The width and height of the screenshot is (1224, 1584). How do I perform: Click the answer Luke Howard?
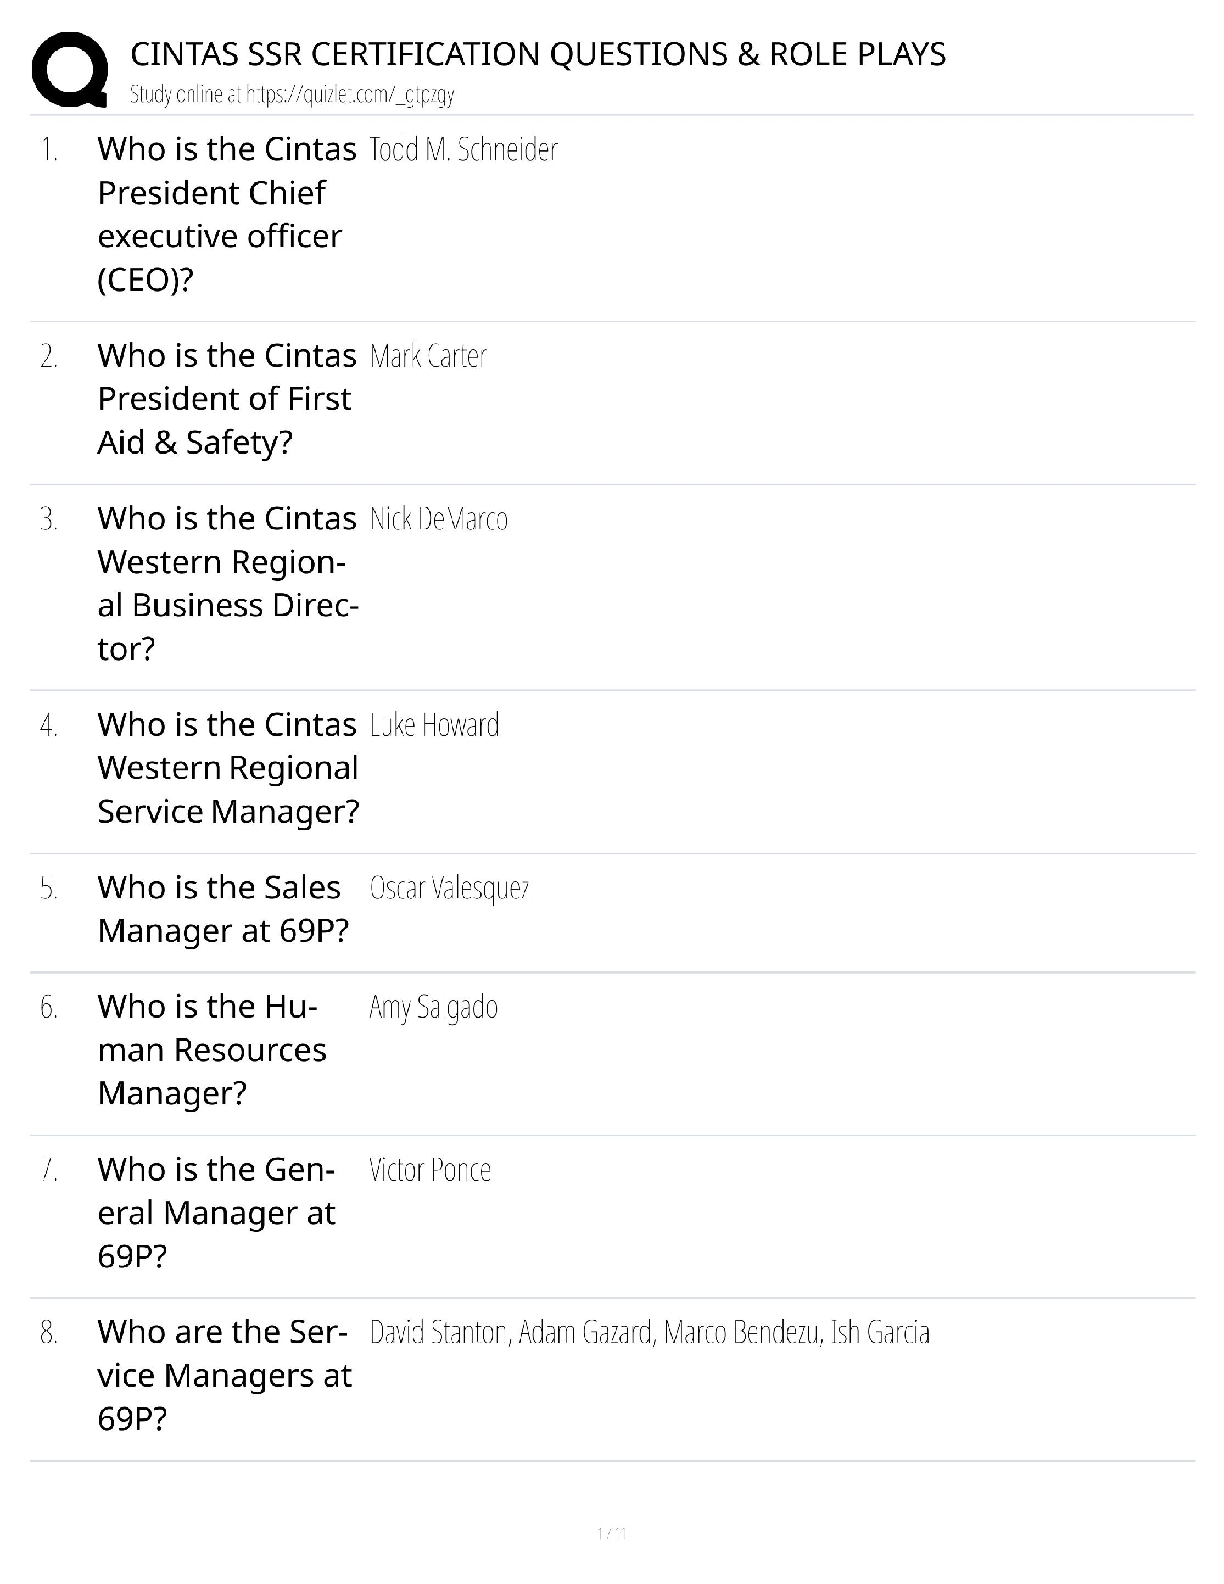click(x=434, y=725)
